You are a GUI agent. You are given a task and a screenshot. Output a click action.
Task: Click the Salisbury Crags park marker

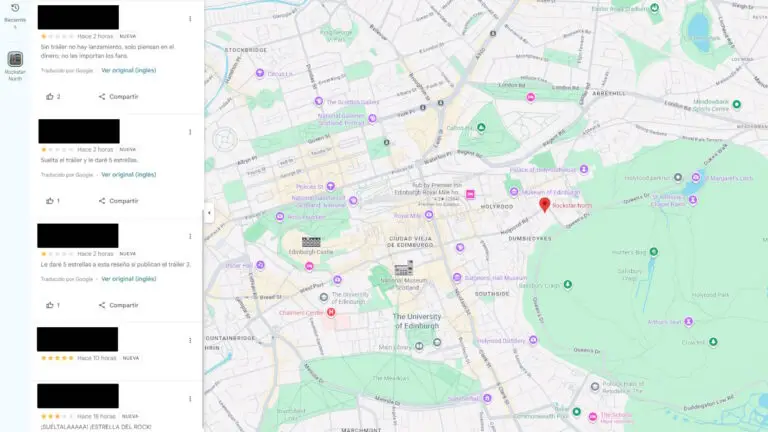(x=567, y=284)
